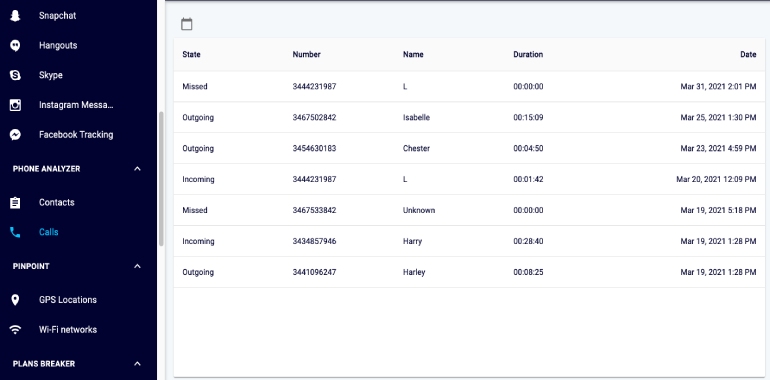Viewport: 770px width, 380px height.
Task: Select the name Chester
Action: (x=416, y=148)
